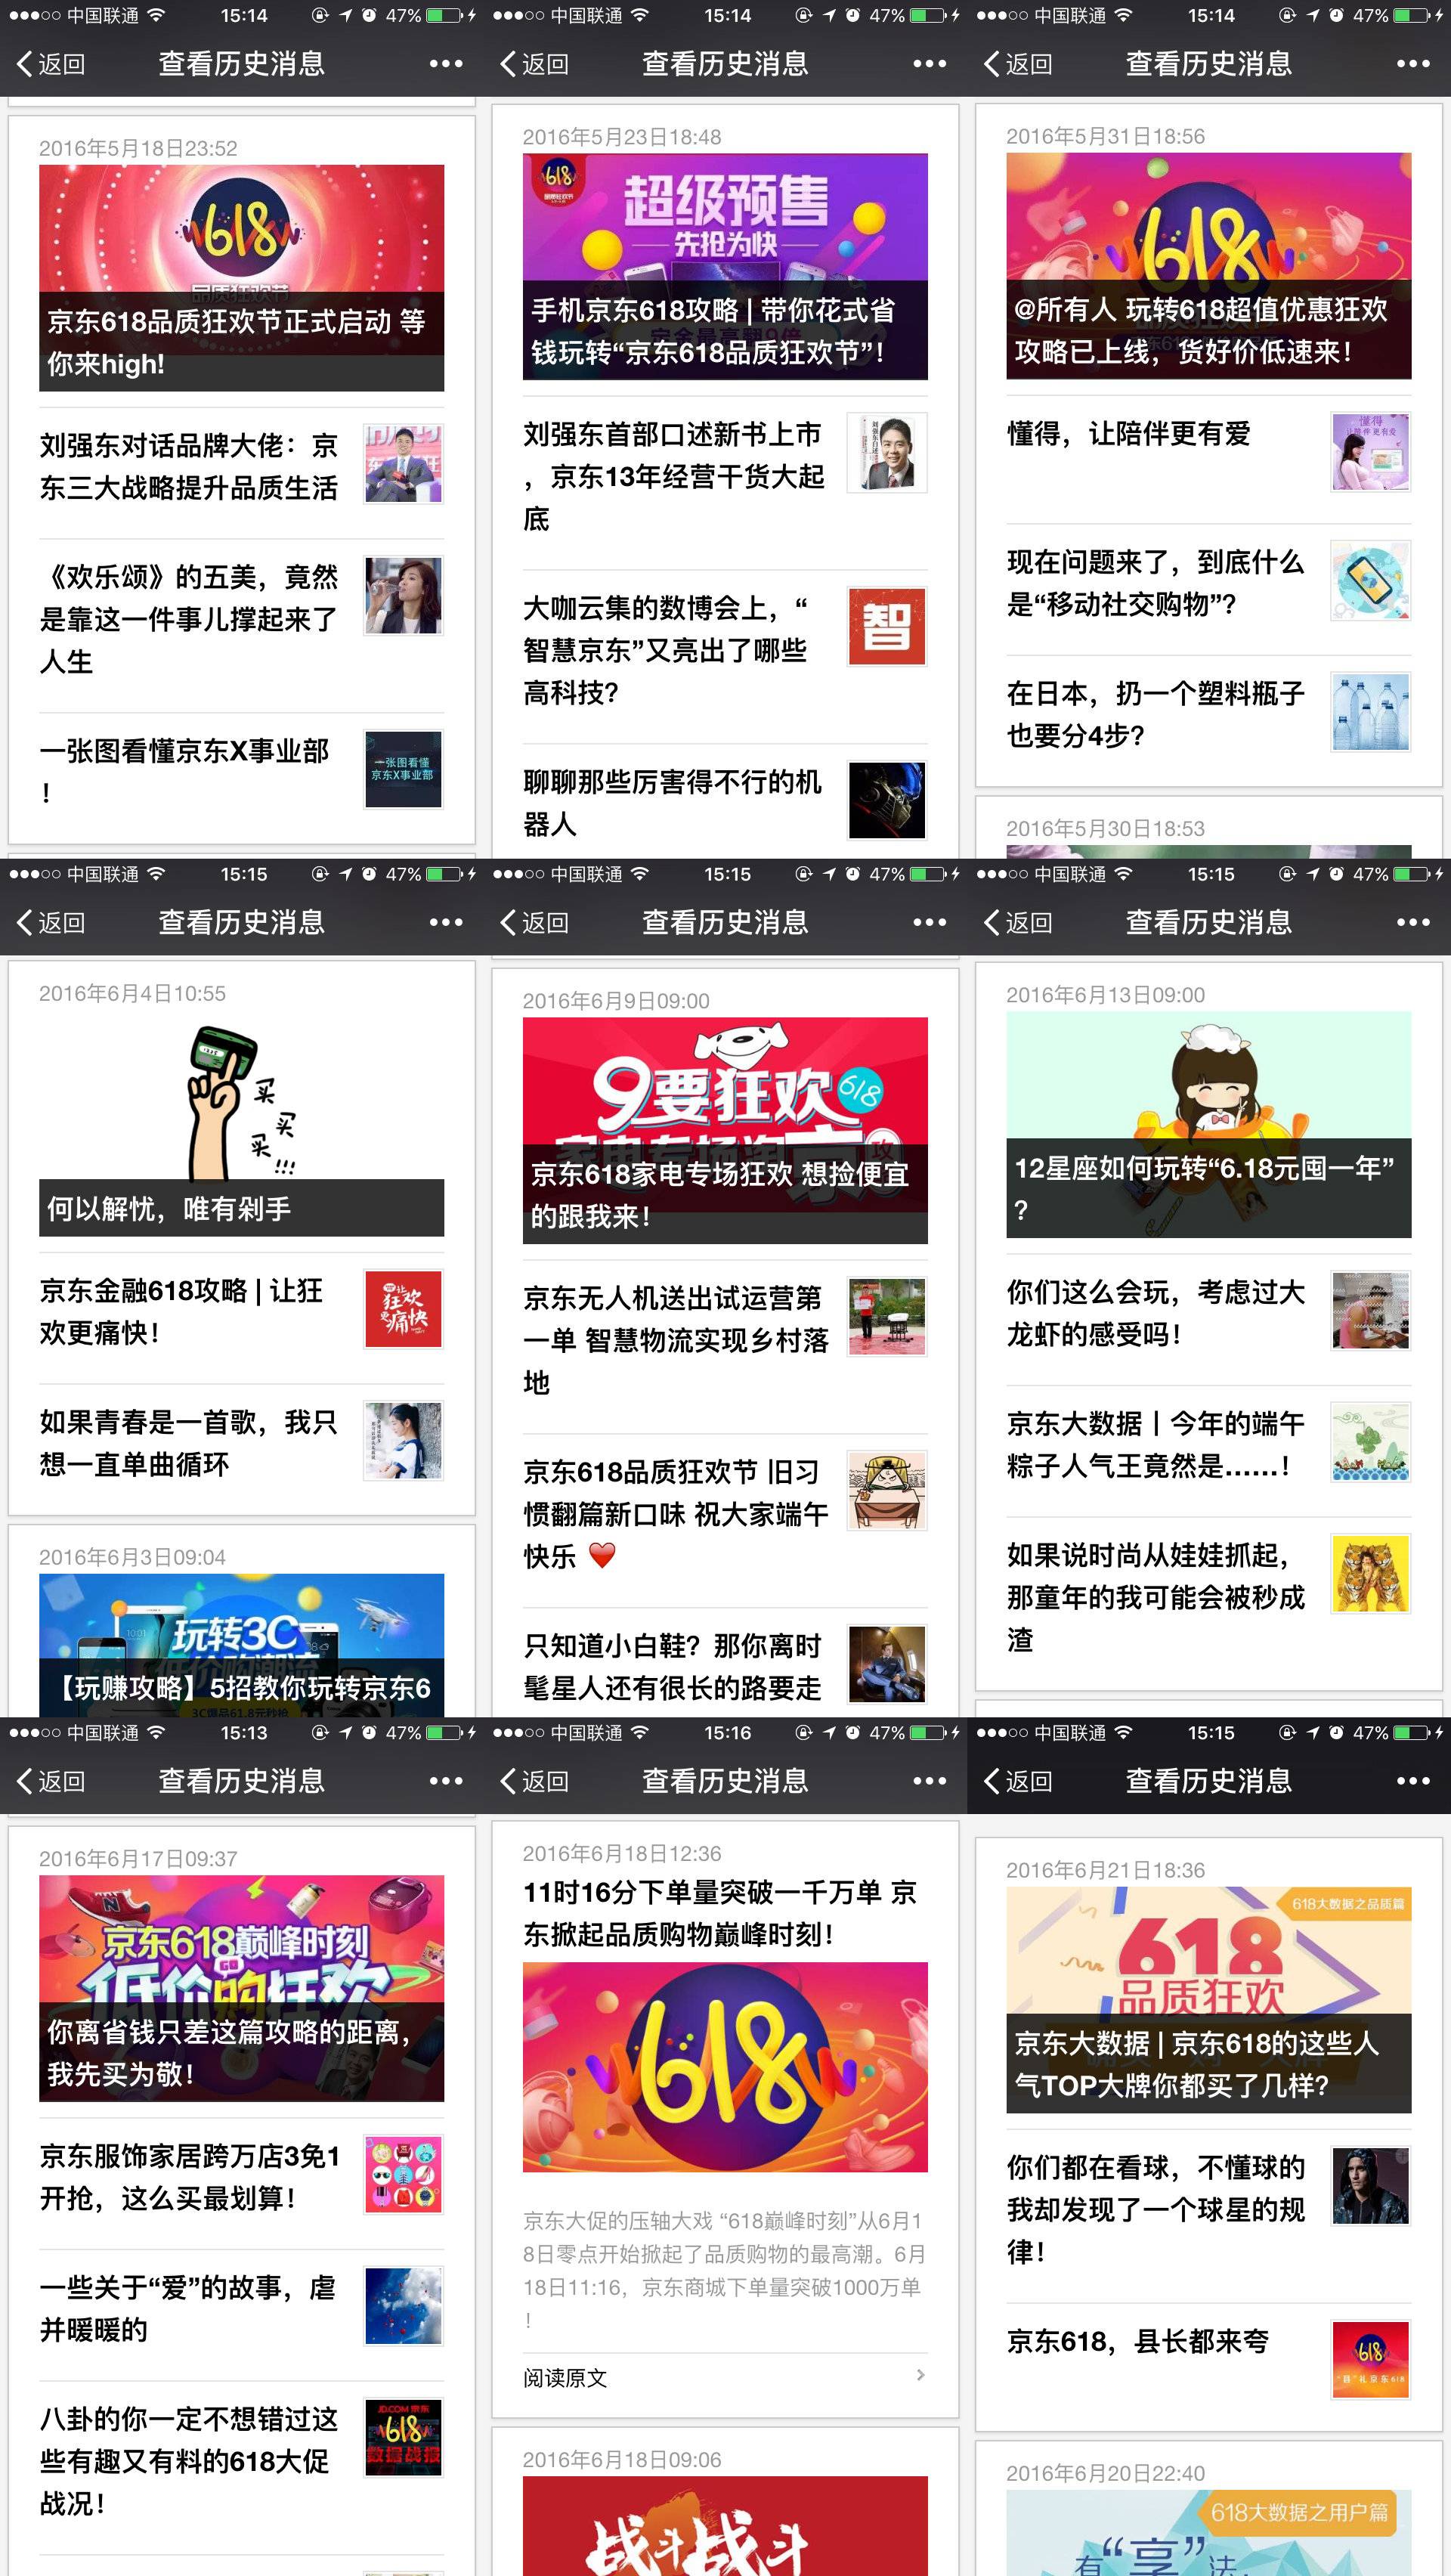Tap 618 数据战报 thumbnail for 八卦的你 article

(403, 2438)
